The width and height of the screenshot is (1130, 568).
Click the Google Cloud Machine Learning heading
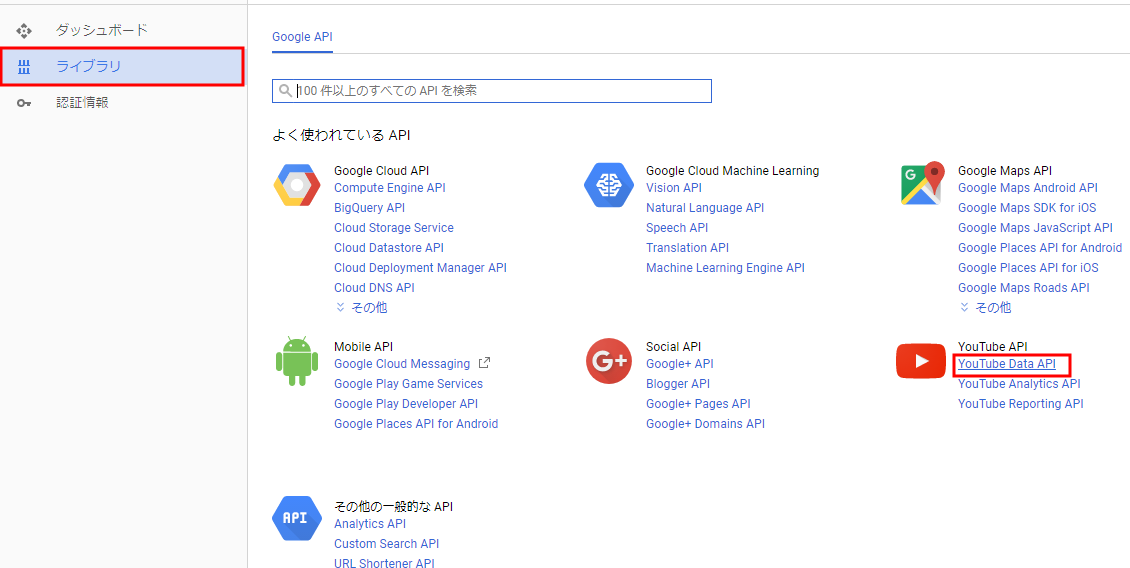tap(733, 171)
